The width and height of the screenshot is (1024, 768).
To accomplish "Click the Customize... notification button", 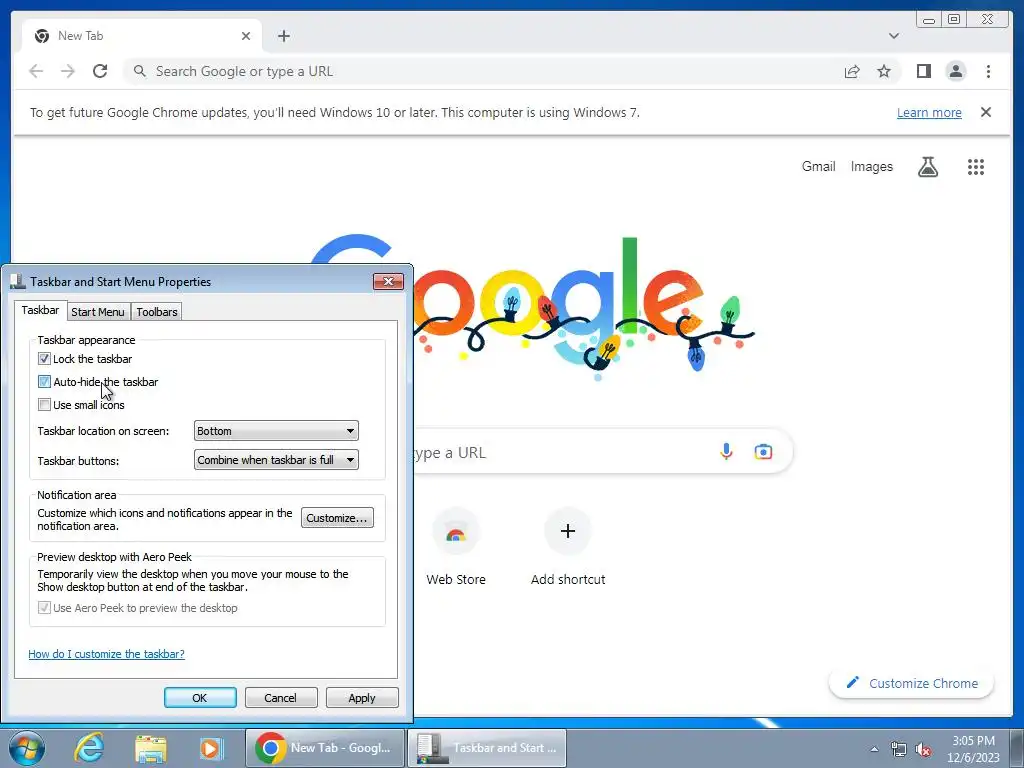I will 337,518.
